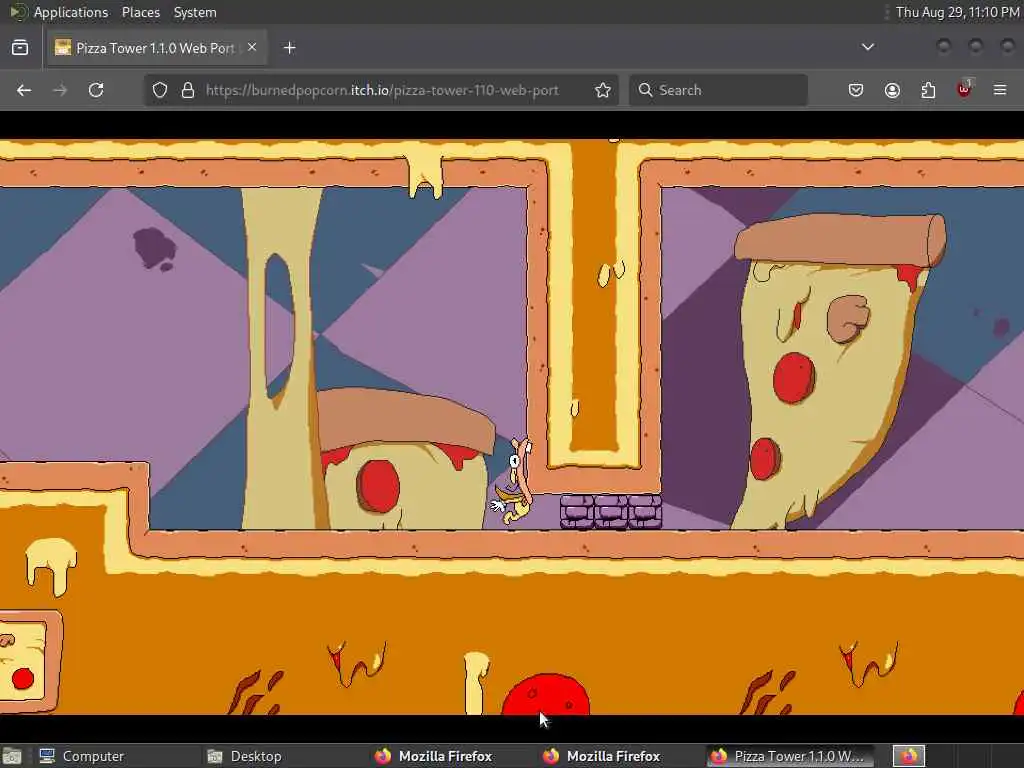Click the Firefox workspace switcher thumbnail
Image resolution: width=1024 pixels, height=768 pixels.
pyautogui.click(x=909, y=756)
